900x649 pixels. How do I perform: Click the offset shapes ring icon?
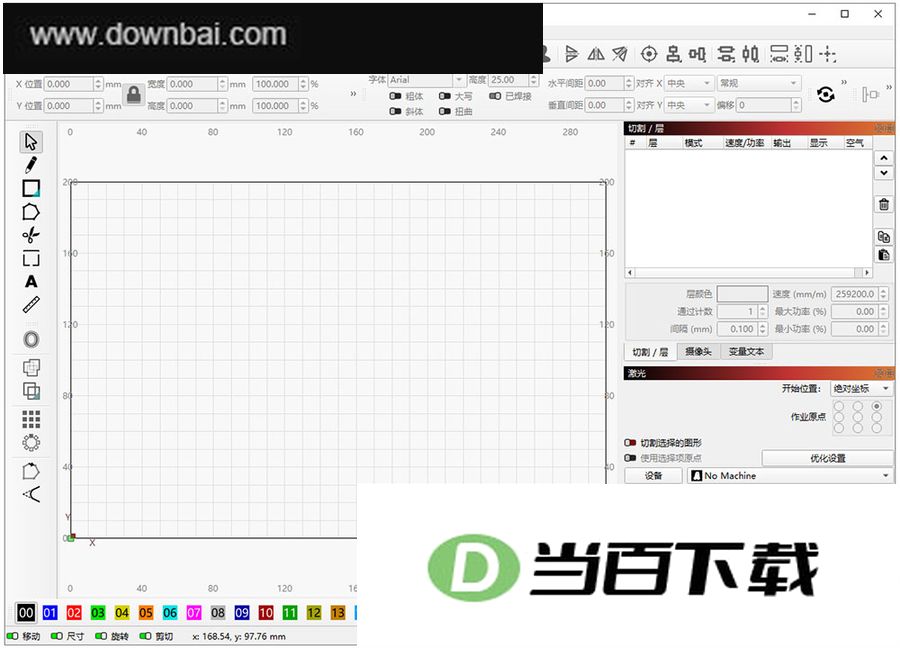click(x=31, y=340)
